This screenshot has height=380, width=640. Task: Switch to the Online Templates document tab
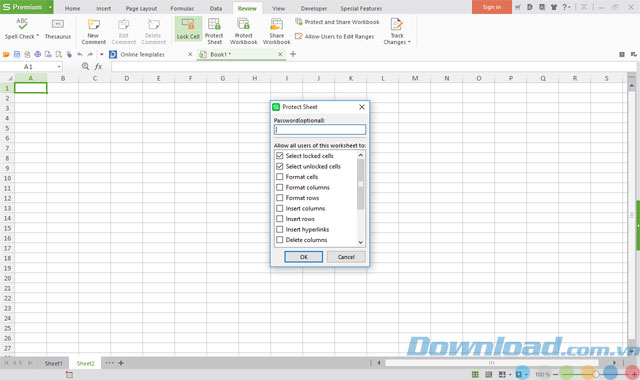142,54
